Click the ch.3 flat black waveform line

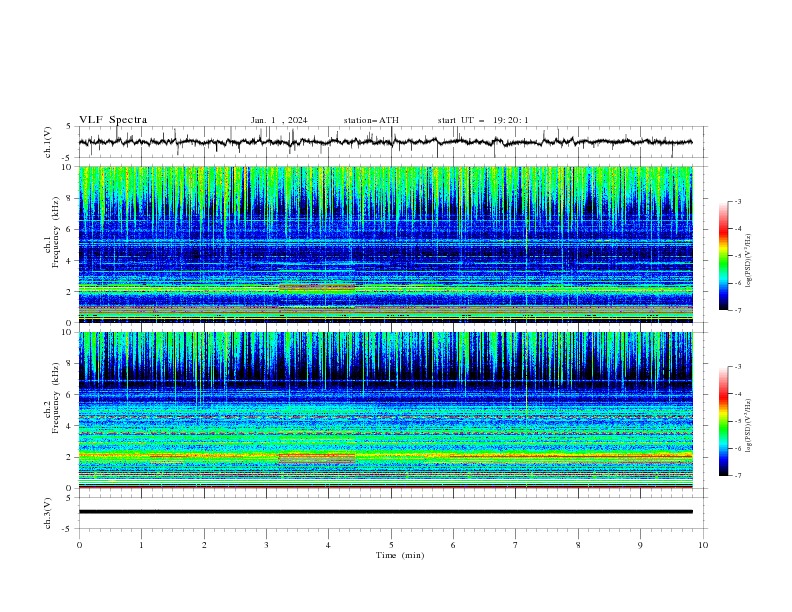pyautogui.click(x=385, y=512)
